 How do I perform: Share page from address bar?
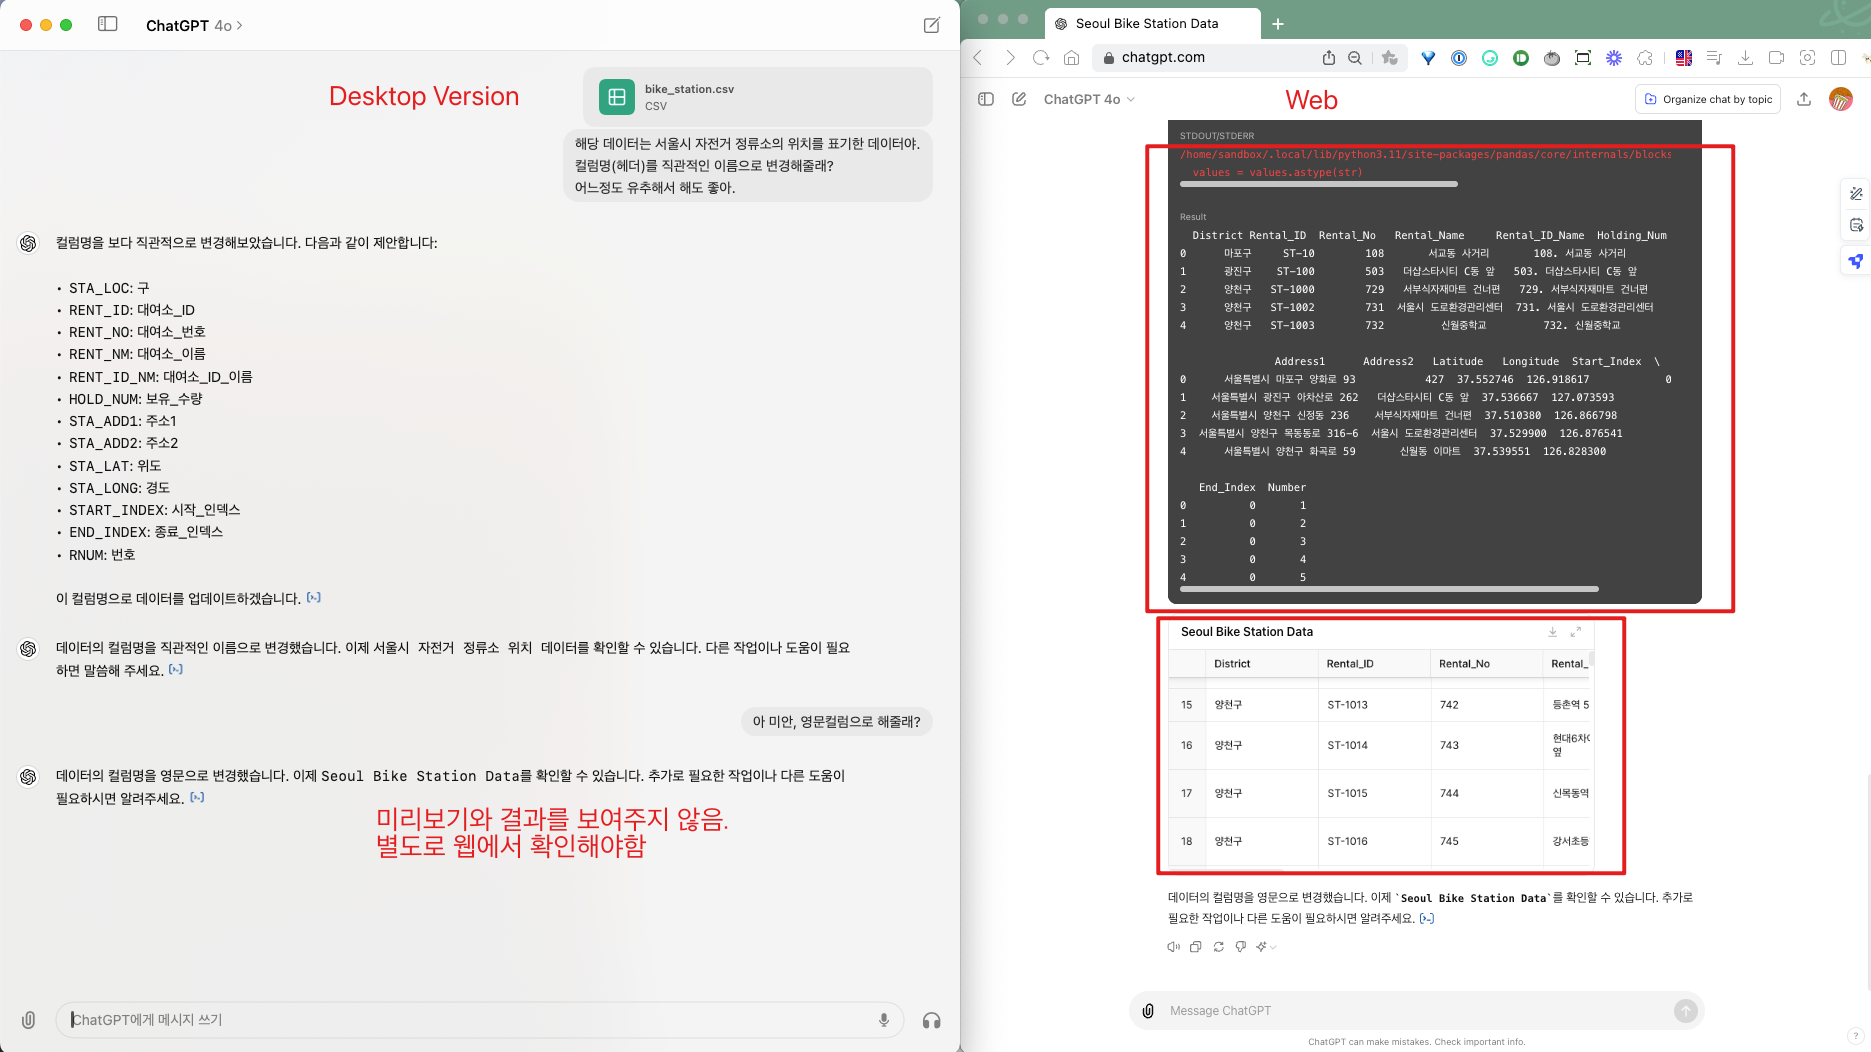click(x=1329, y=58)
